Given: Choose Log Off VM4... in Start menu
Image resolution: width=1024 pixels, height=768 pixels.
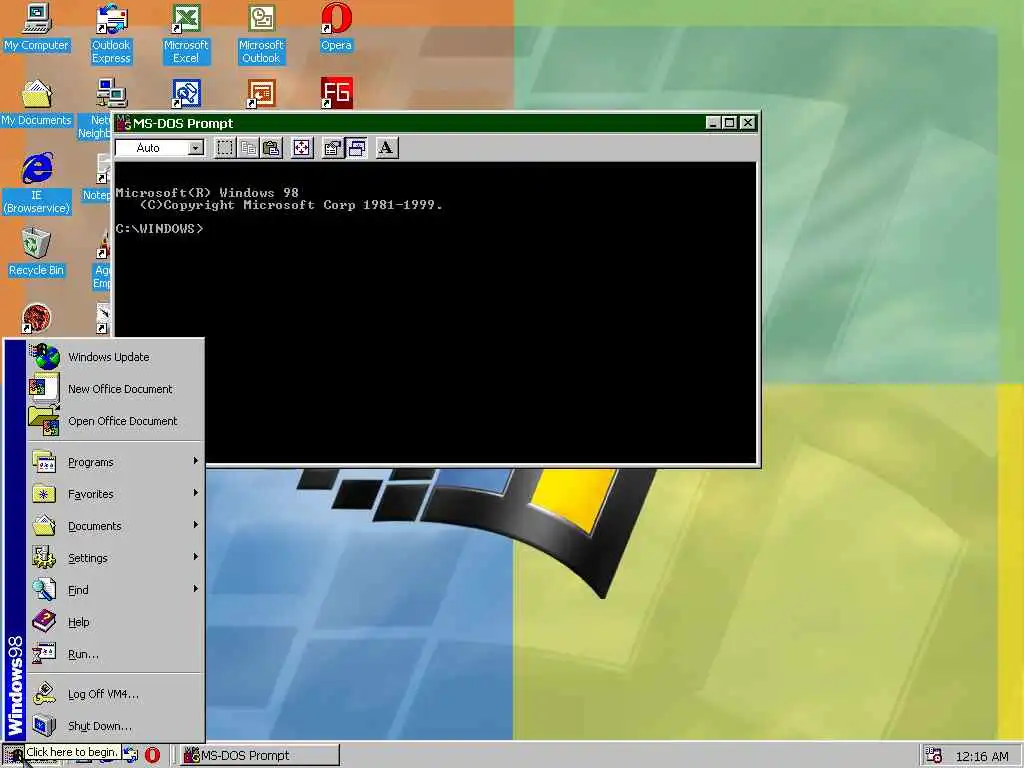Looking at the screenshot, I should [116, 694].
